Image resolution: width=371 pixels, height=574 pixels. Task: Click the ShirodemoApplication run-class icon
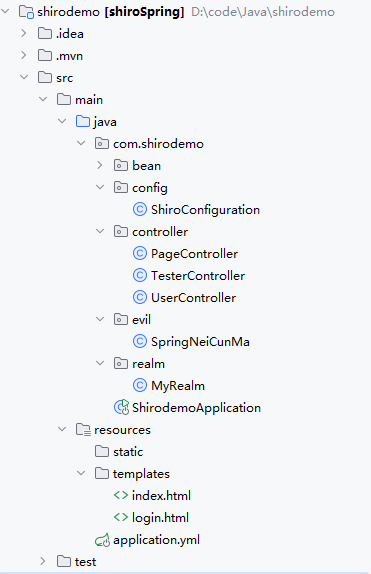[x=121, y=407]
